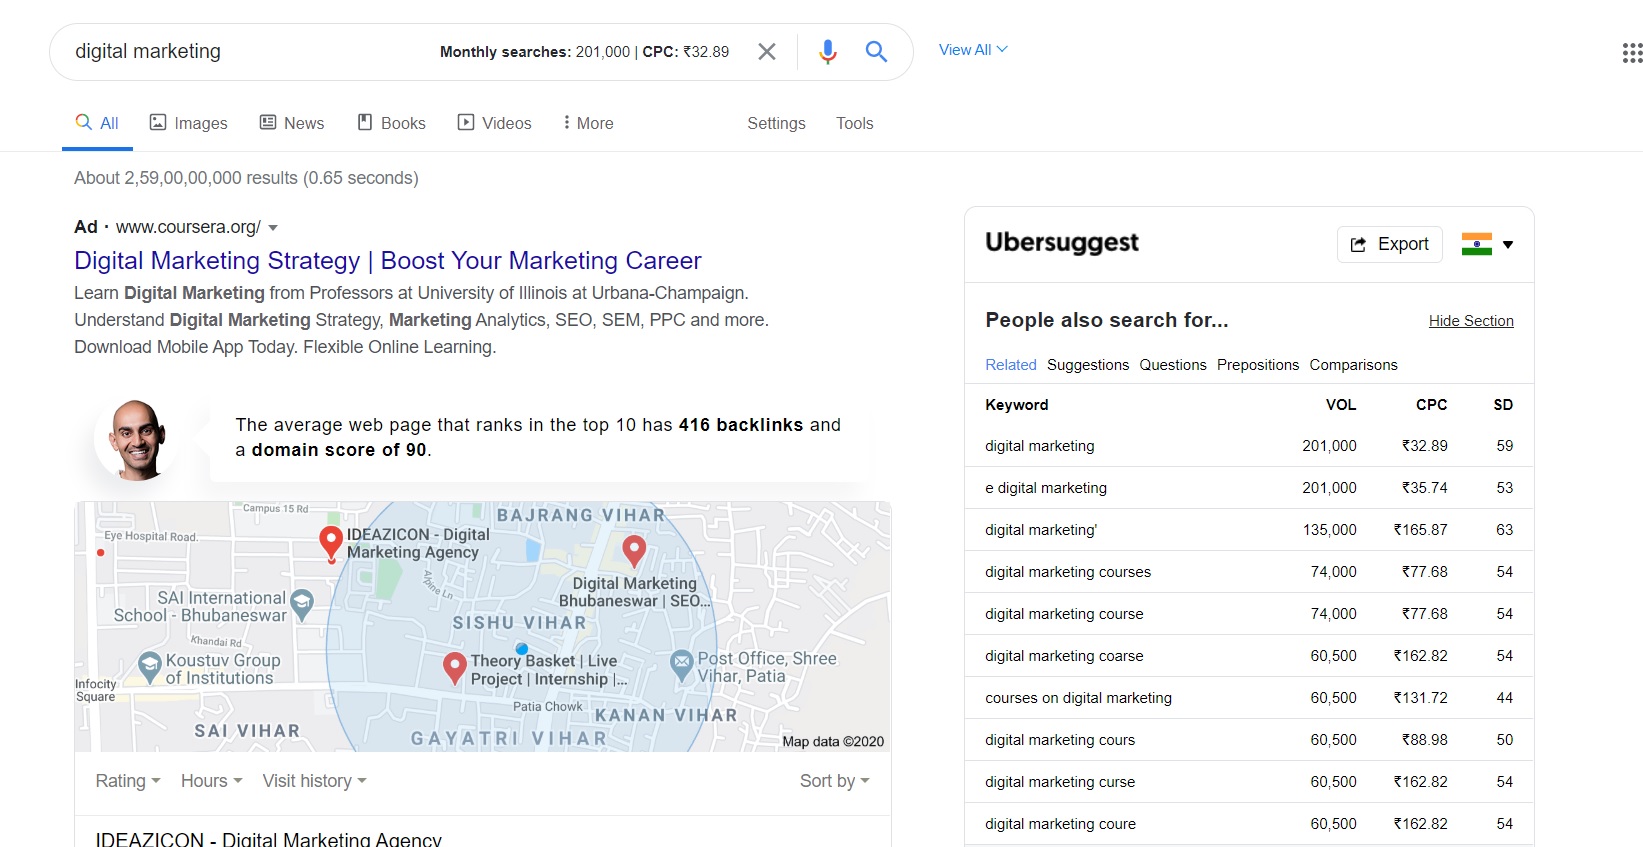Expand View All dropdown
Screen dimensions: 1643x847
click(973, 49)
